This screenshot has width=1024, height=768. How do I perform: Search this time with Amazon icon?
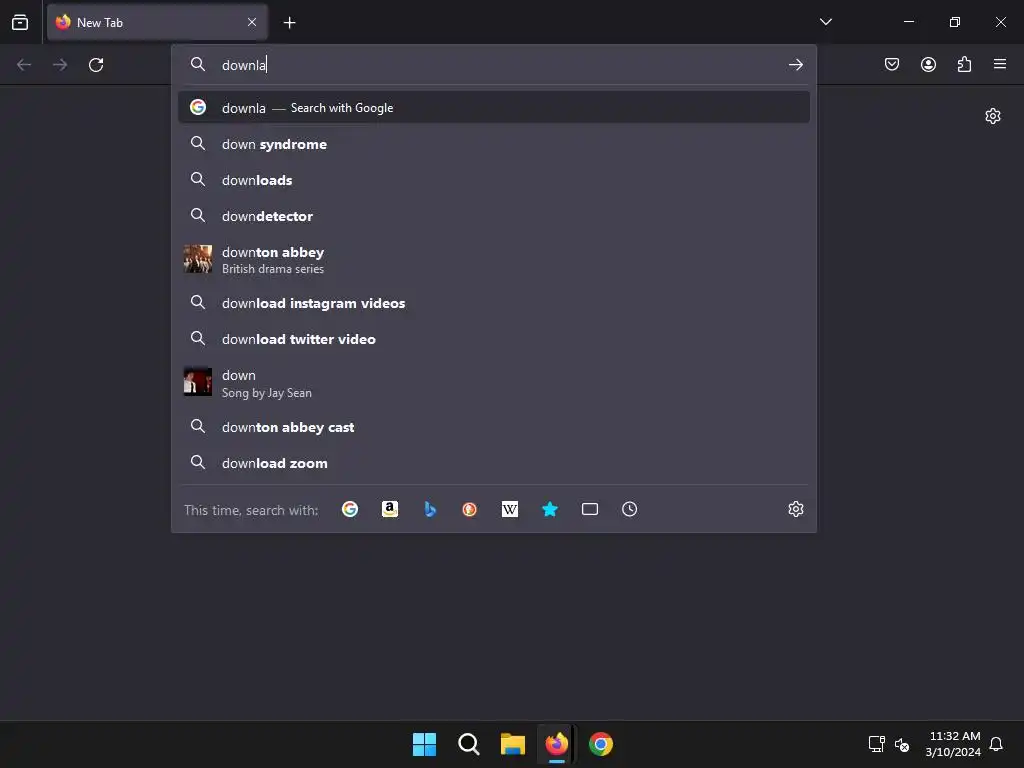pos(390,509)
